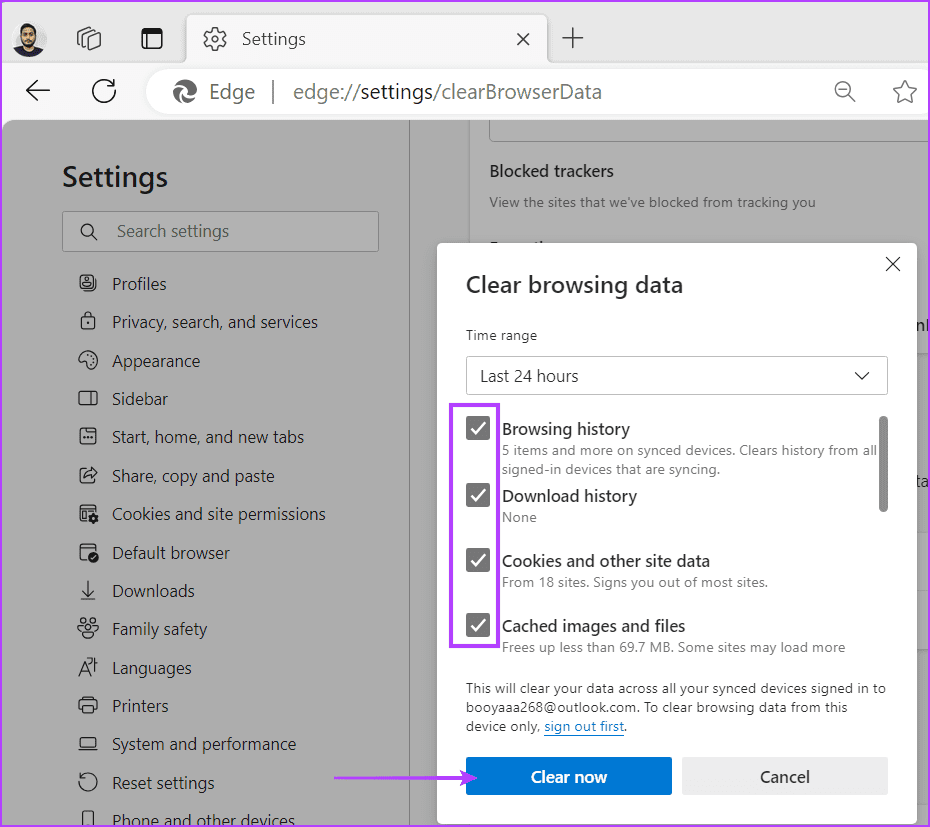Viewport: 930px width, 827px height.
Task: Open System and performance settings
Action: [x=204, y=744]
